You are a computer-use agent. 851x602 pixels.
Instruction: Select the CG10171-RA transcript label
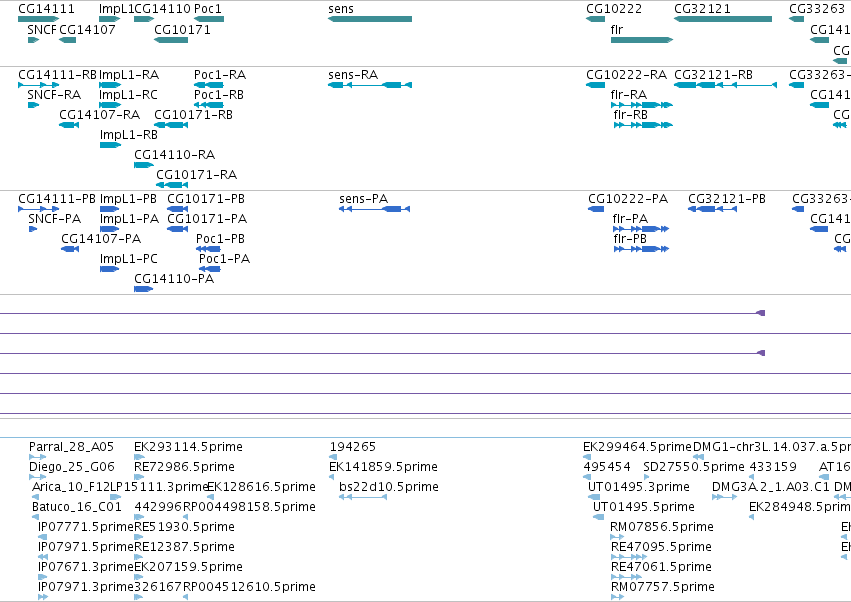(196, 175)
